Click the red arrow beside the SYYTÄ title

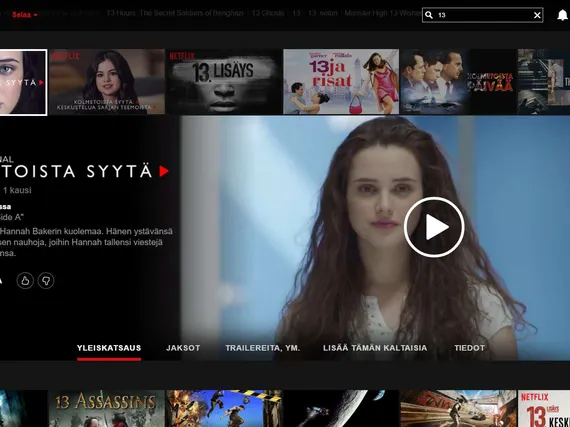[x=164, y=171]
